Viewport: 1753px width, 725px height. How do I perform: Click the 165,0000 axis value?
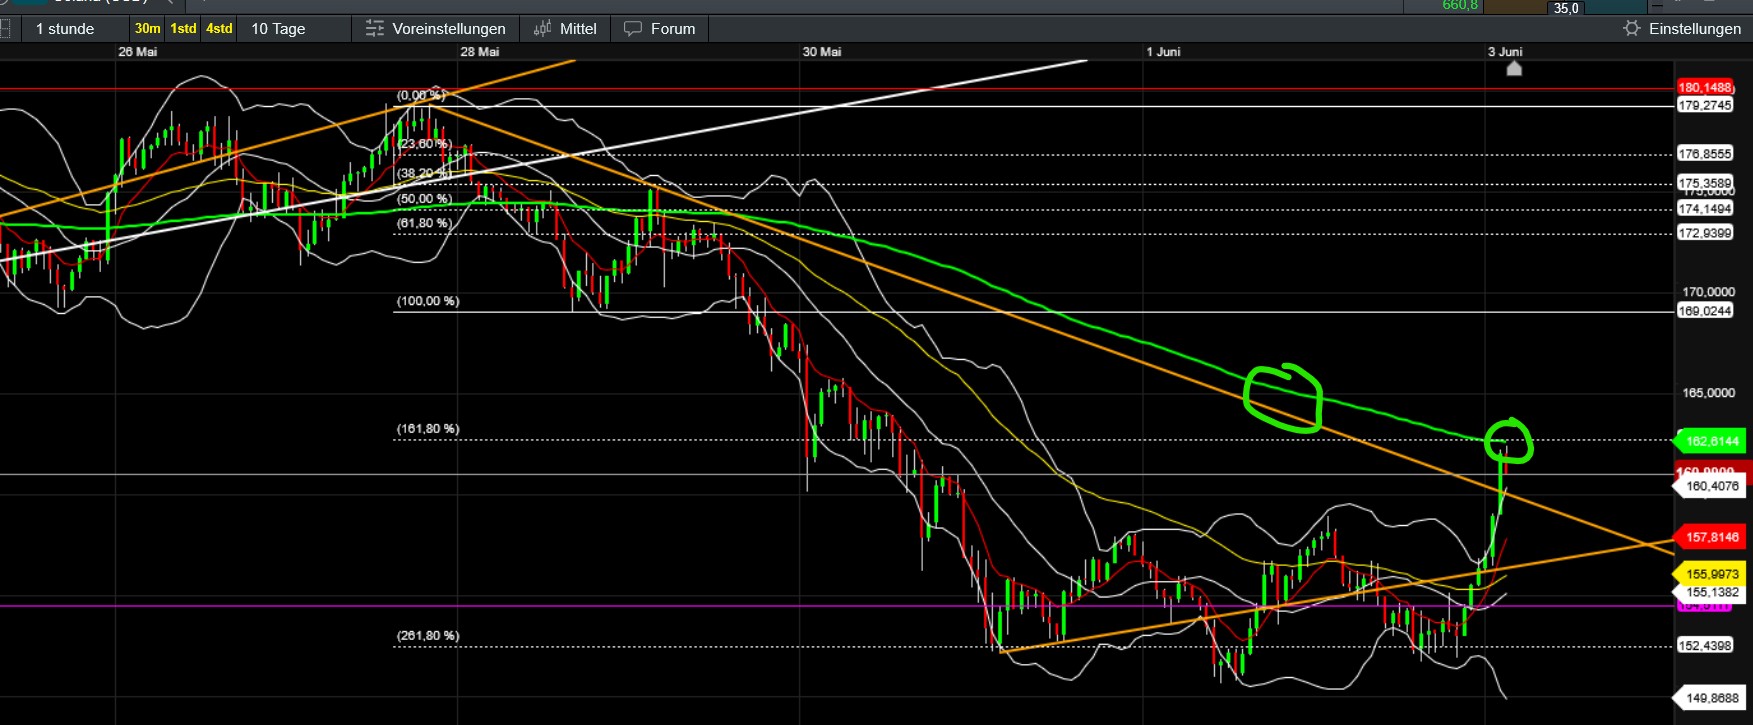1709,393
